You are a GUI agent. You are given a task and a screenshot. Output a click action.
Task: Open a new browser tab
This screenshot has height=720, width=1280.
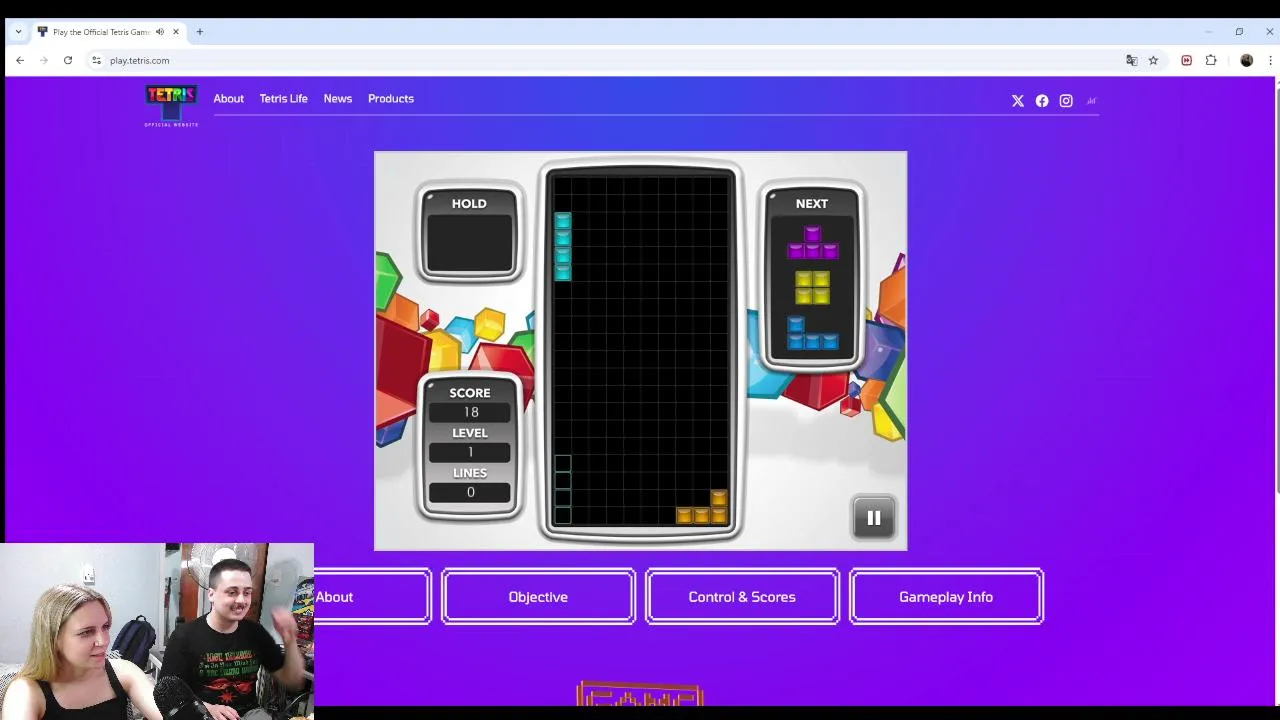[200, 32]
